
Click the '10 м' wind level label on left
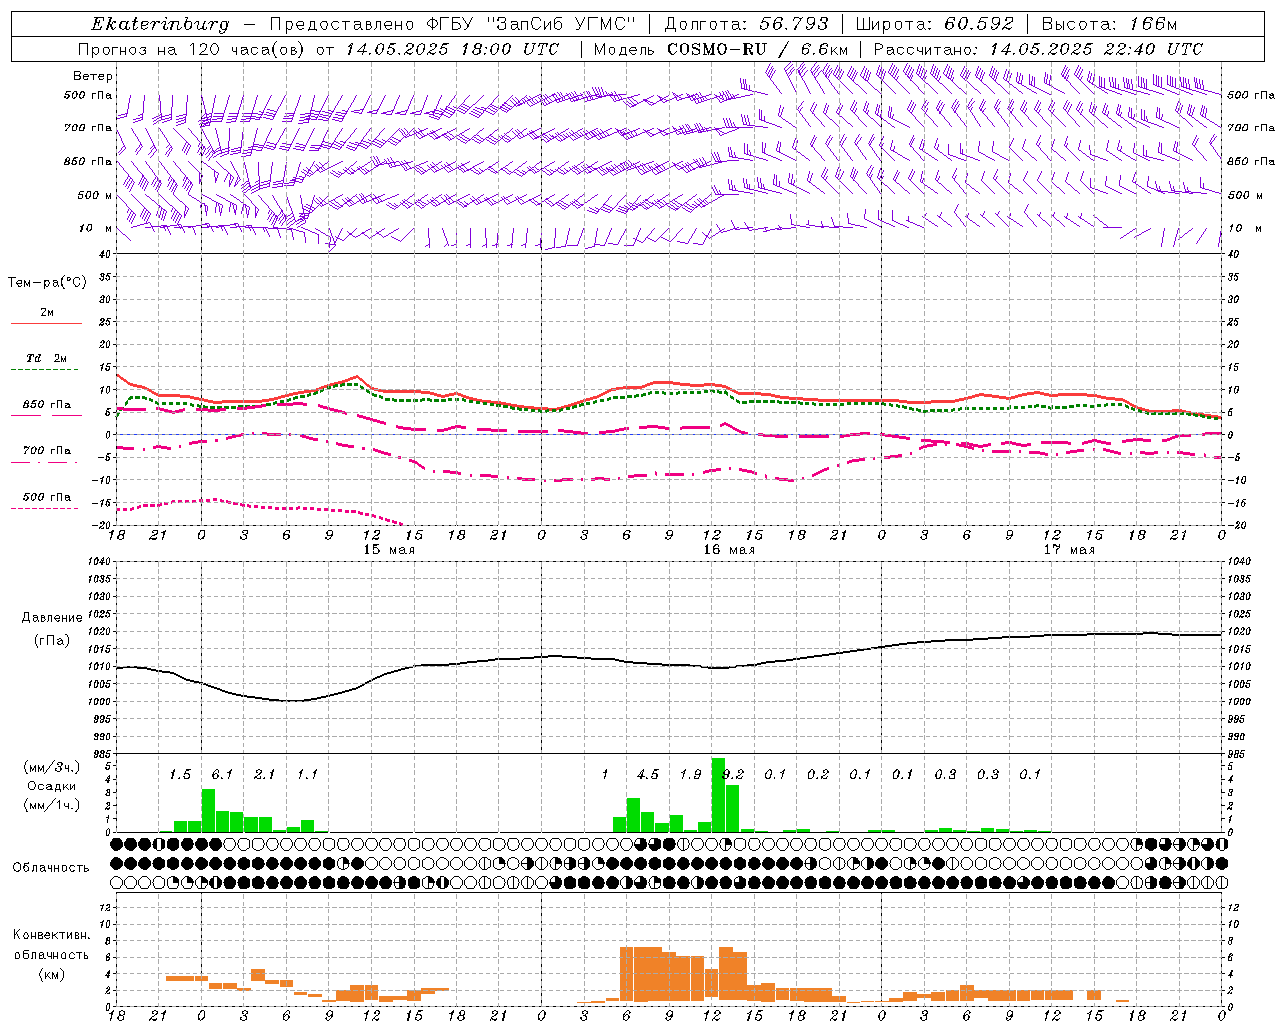pos(95,228)
